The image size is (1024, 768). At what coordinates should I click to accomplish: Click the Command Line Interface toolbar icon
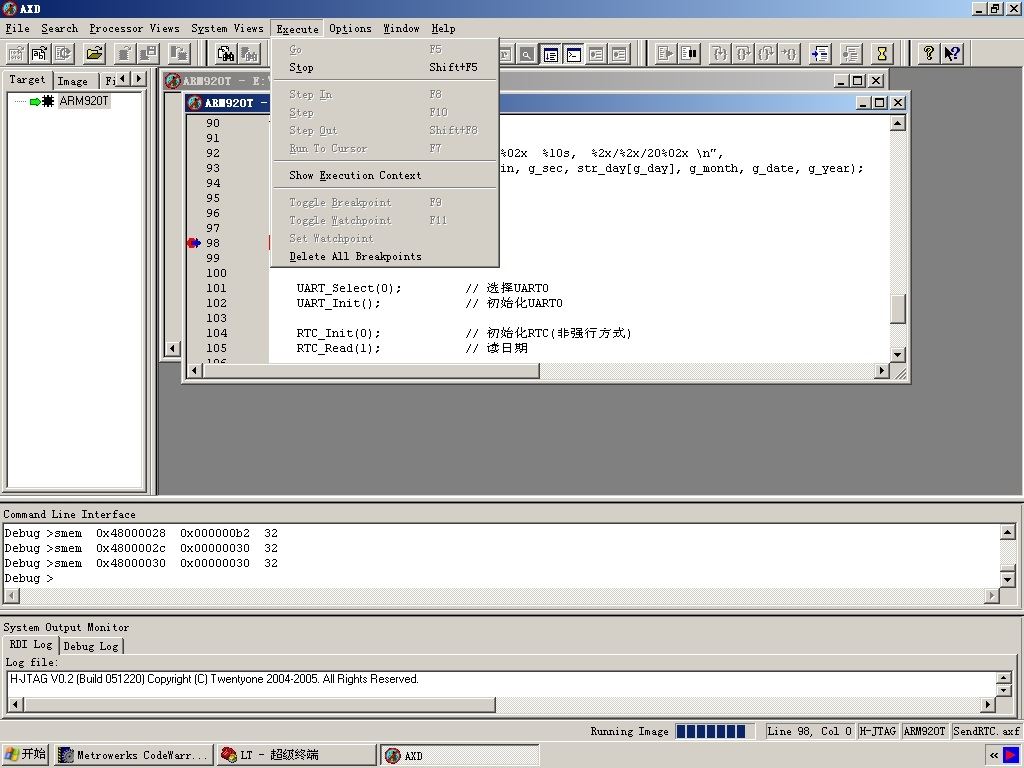[573, 54]
